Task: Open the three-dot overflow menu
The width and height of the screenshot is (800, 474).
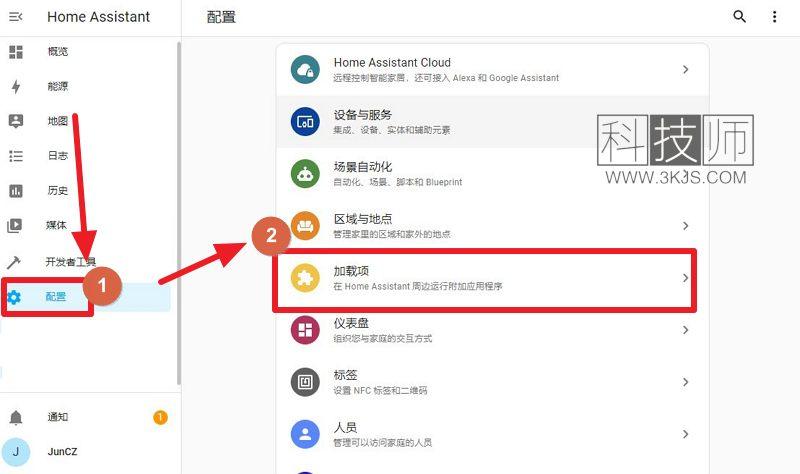Action: [x=774, y=17]
